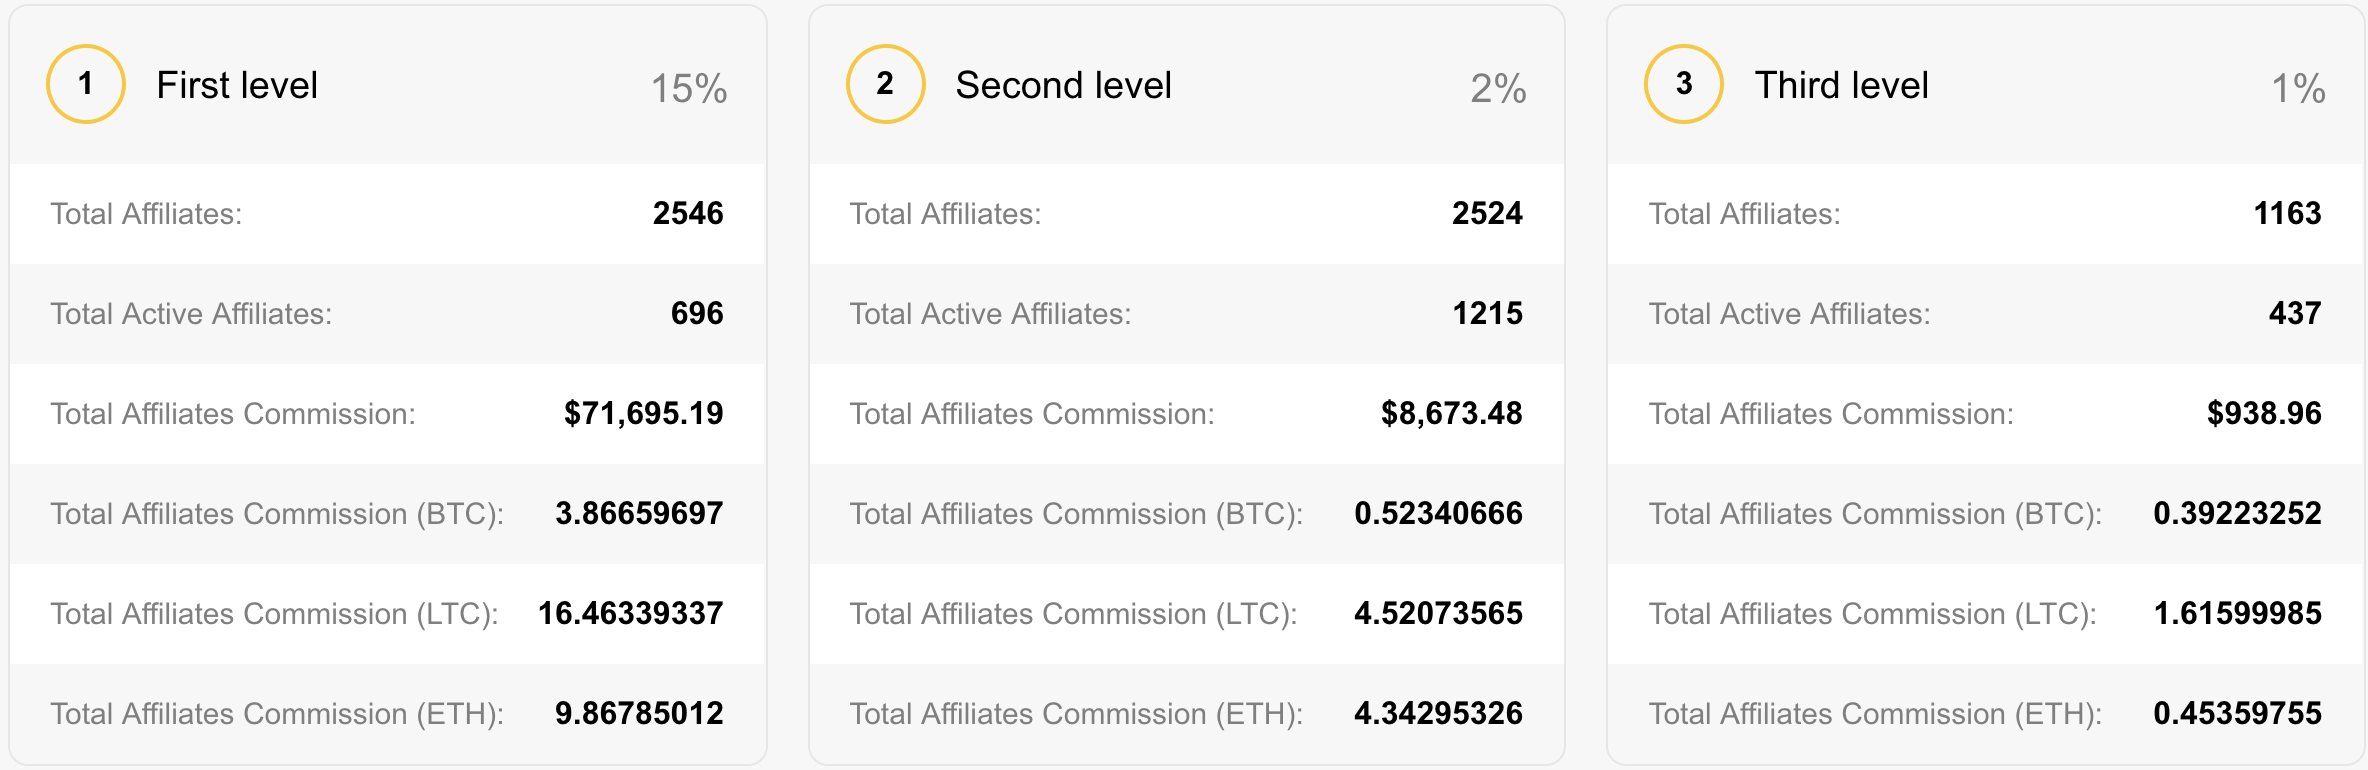2368x770 pixels.
Task: Click the First level heading
Action: pos(237,85)
